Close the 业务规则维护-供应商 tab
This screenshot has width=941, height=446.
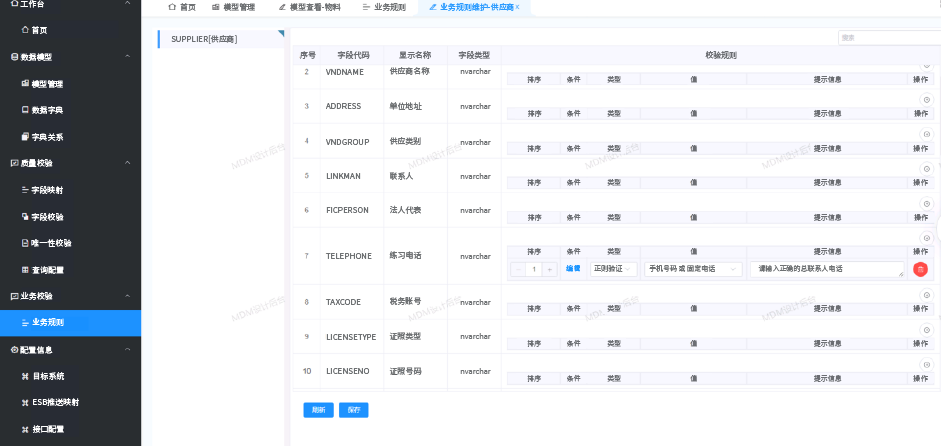click(517, 7)
